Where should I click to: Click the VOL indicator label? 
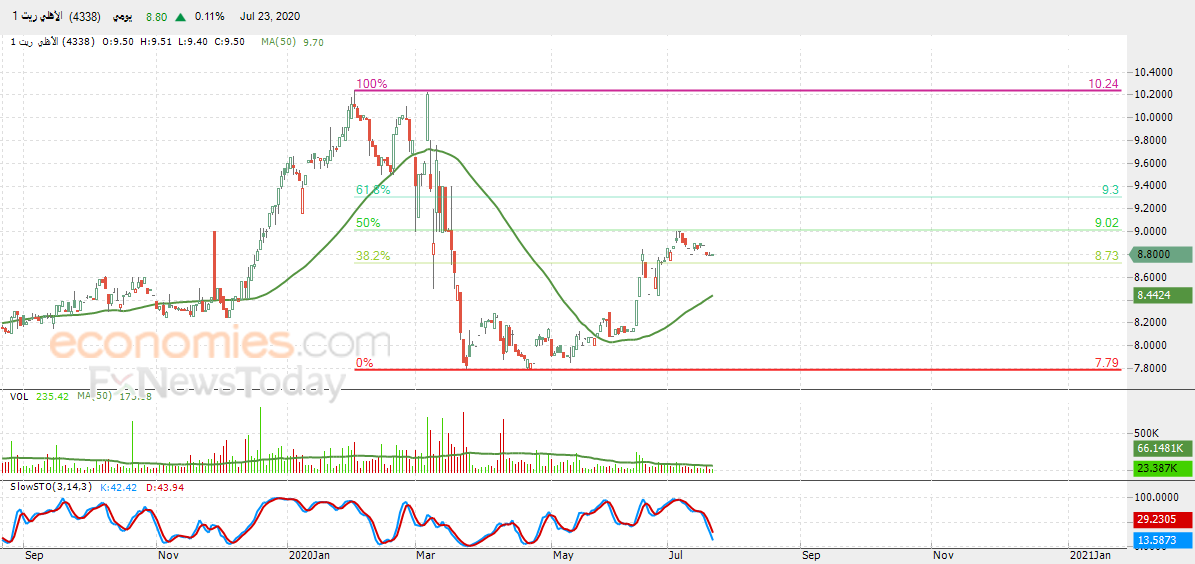click(19, 396)
